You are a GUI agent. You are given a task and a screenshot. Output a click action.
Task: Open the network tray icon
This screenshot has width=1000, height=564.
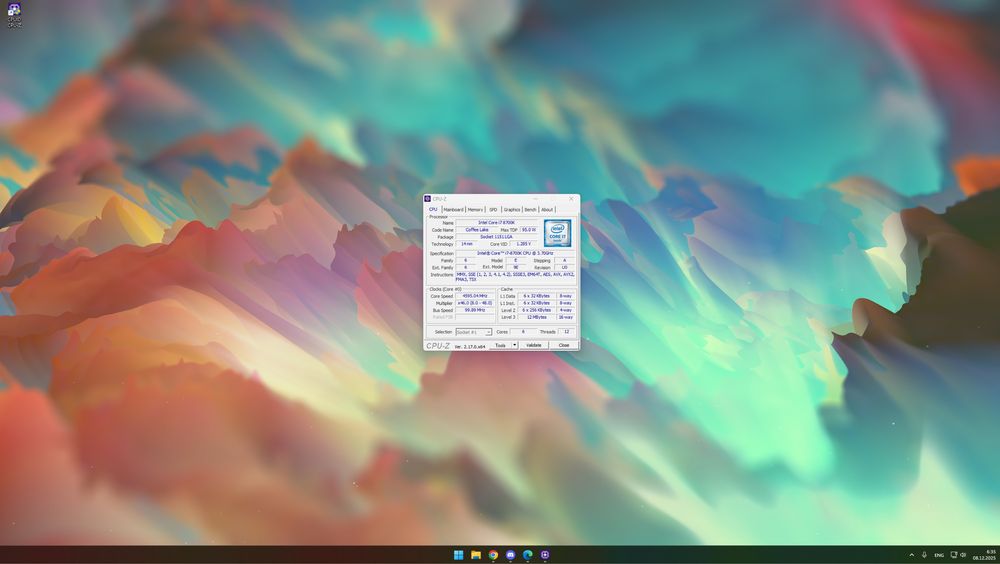click(x=954, y=555)
